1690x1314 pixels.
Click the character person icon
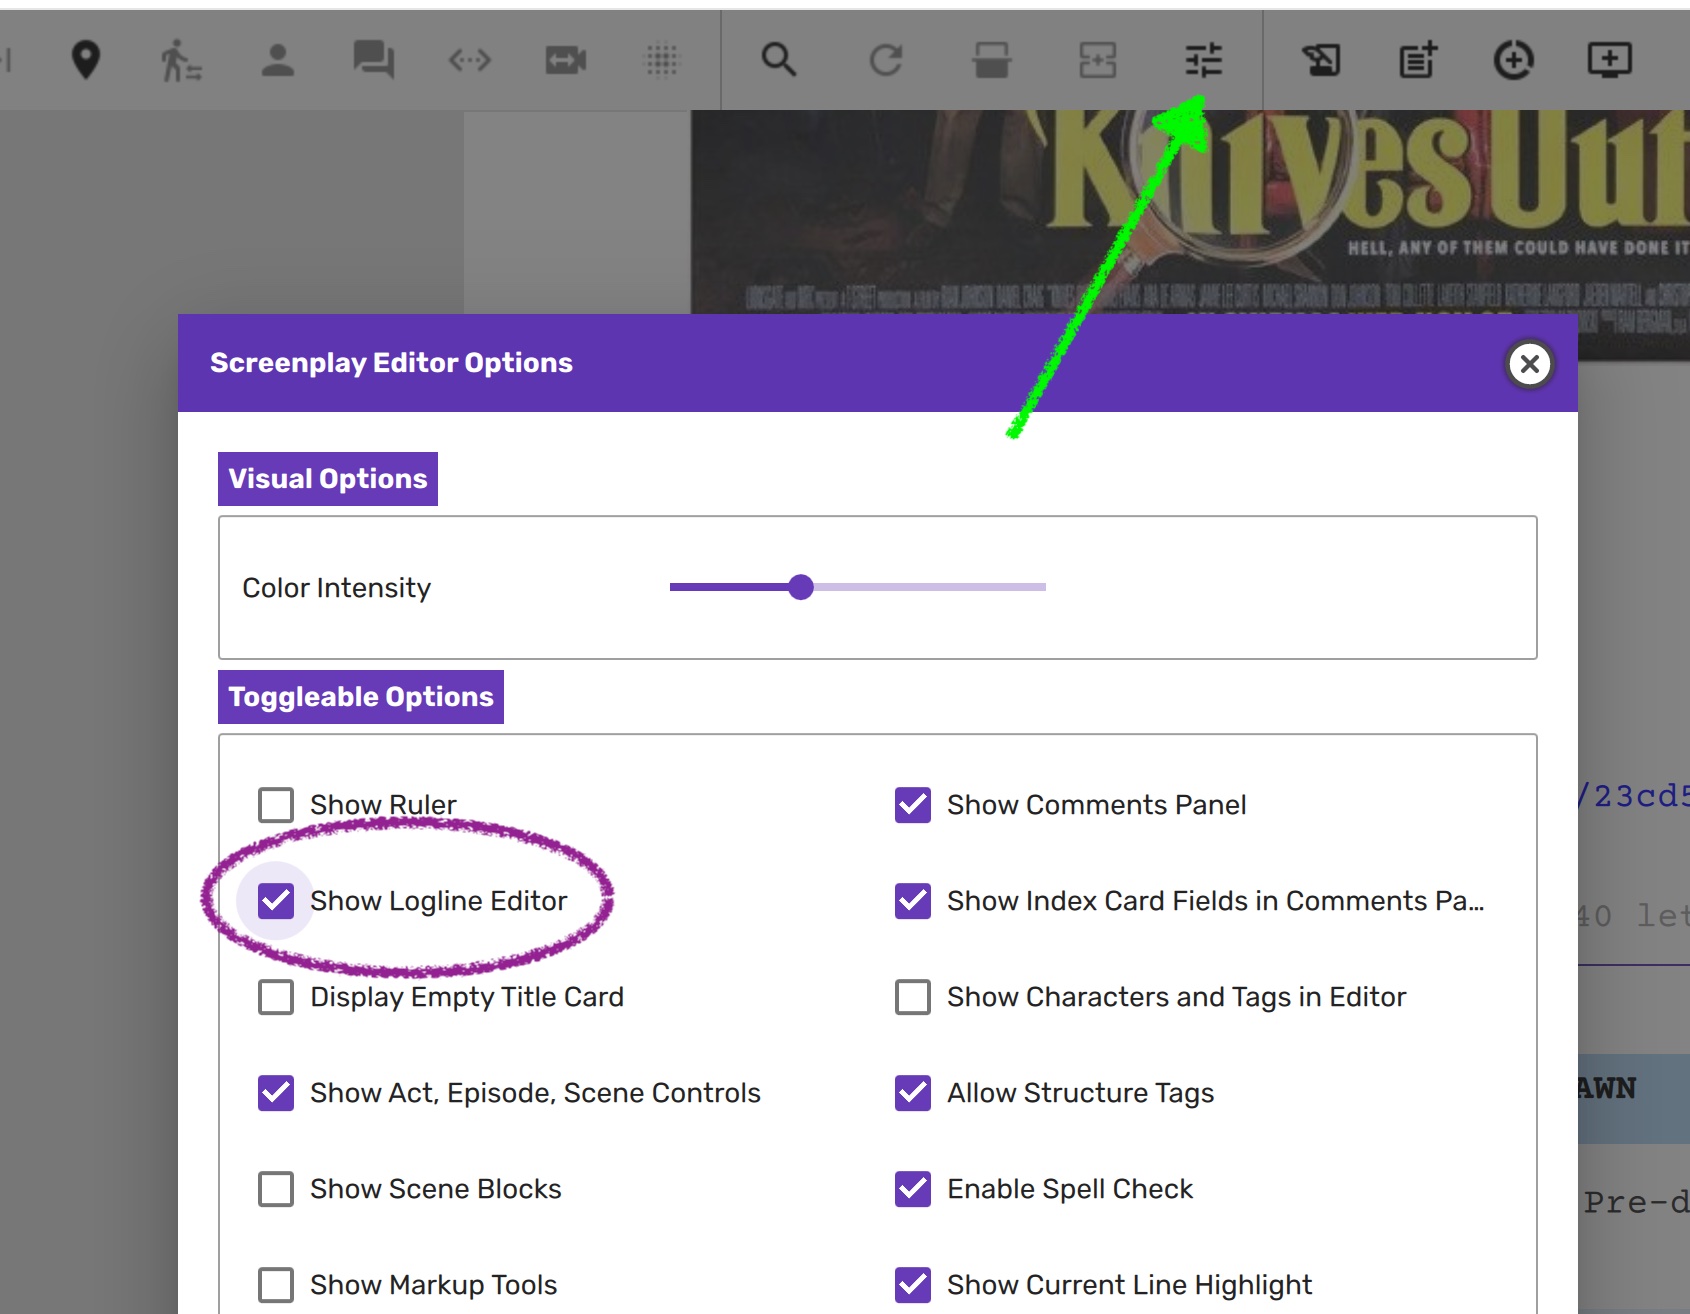(277, 60)
